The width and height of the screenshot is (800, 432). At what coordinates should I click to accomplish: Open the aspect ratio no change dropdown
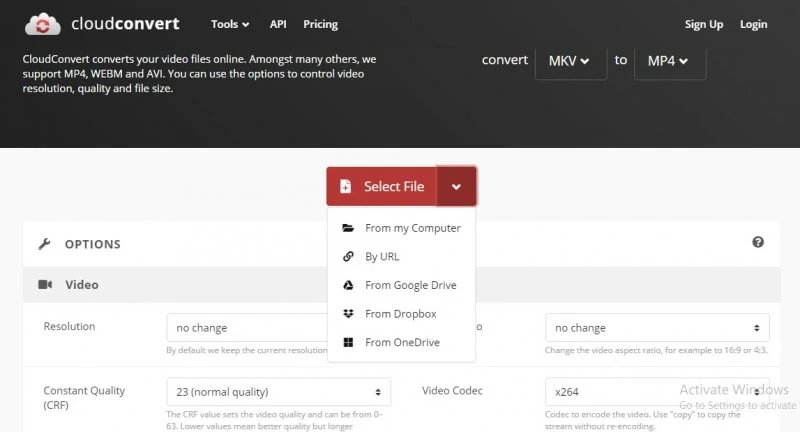(x=657, y=327)
